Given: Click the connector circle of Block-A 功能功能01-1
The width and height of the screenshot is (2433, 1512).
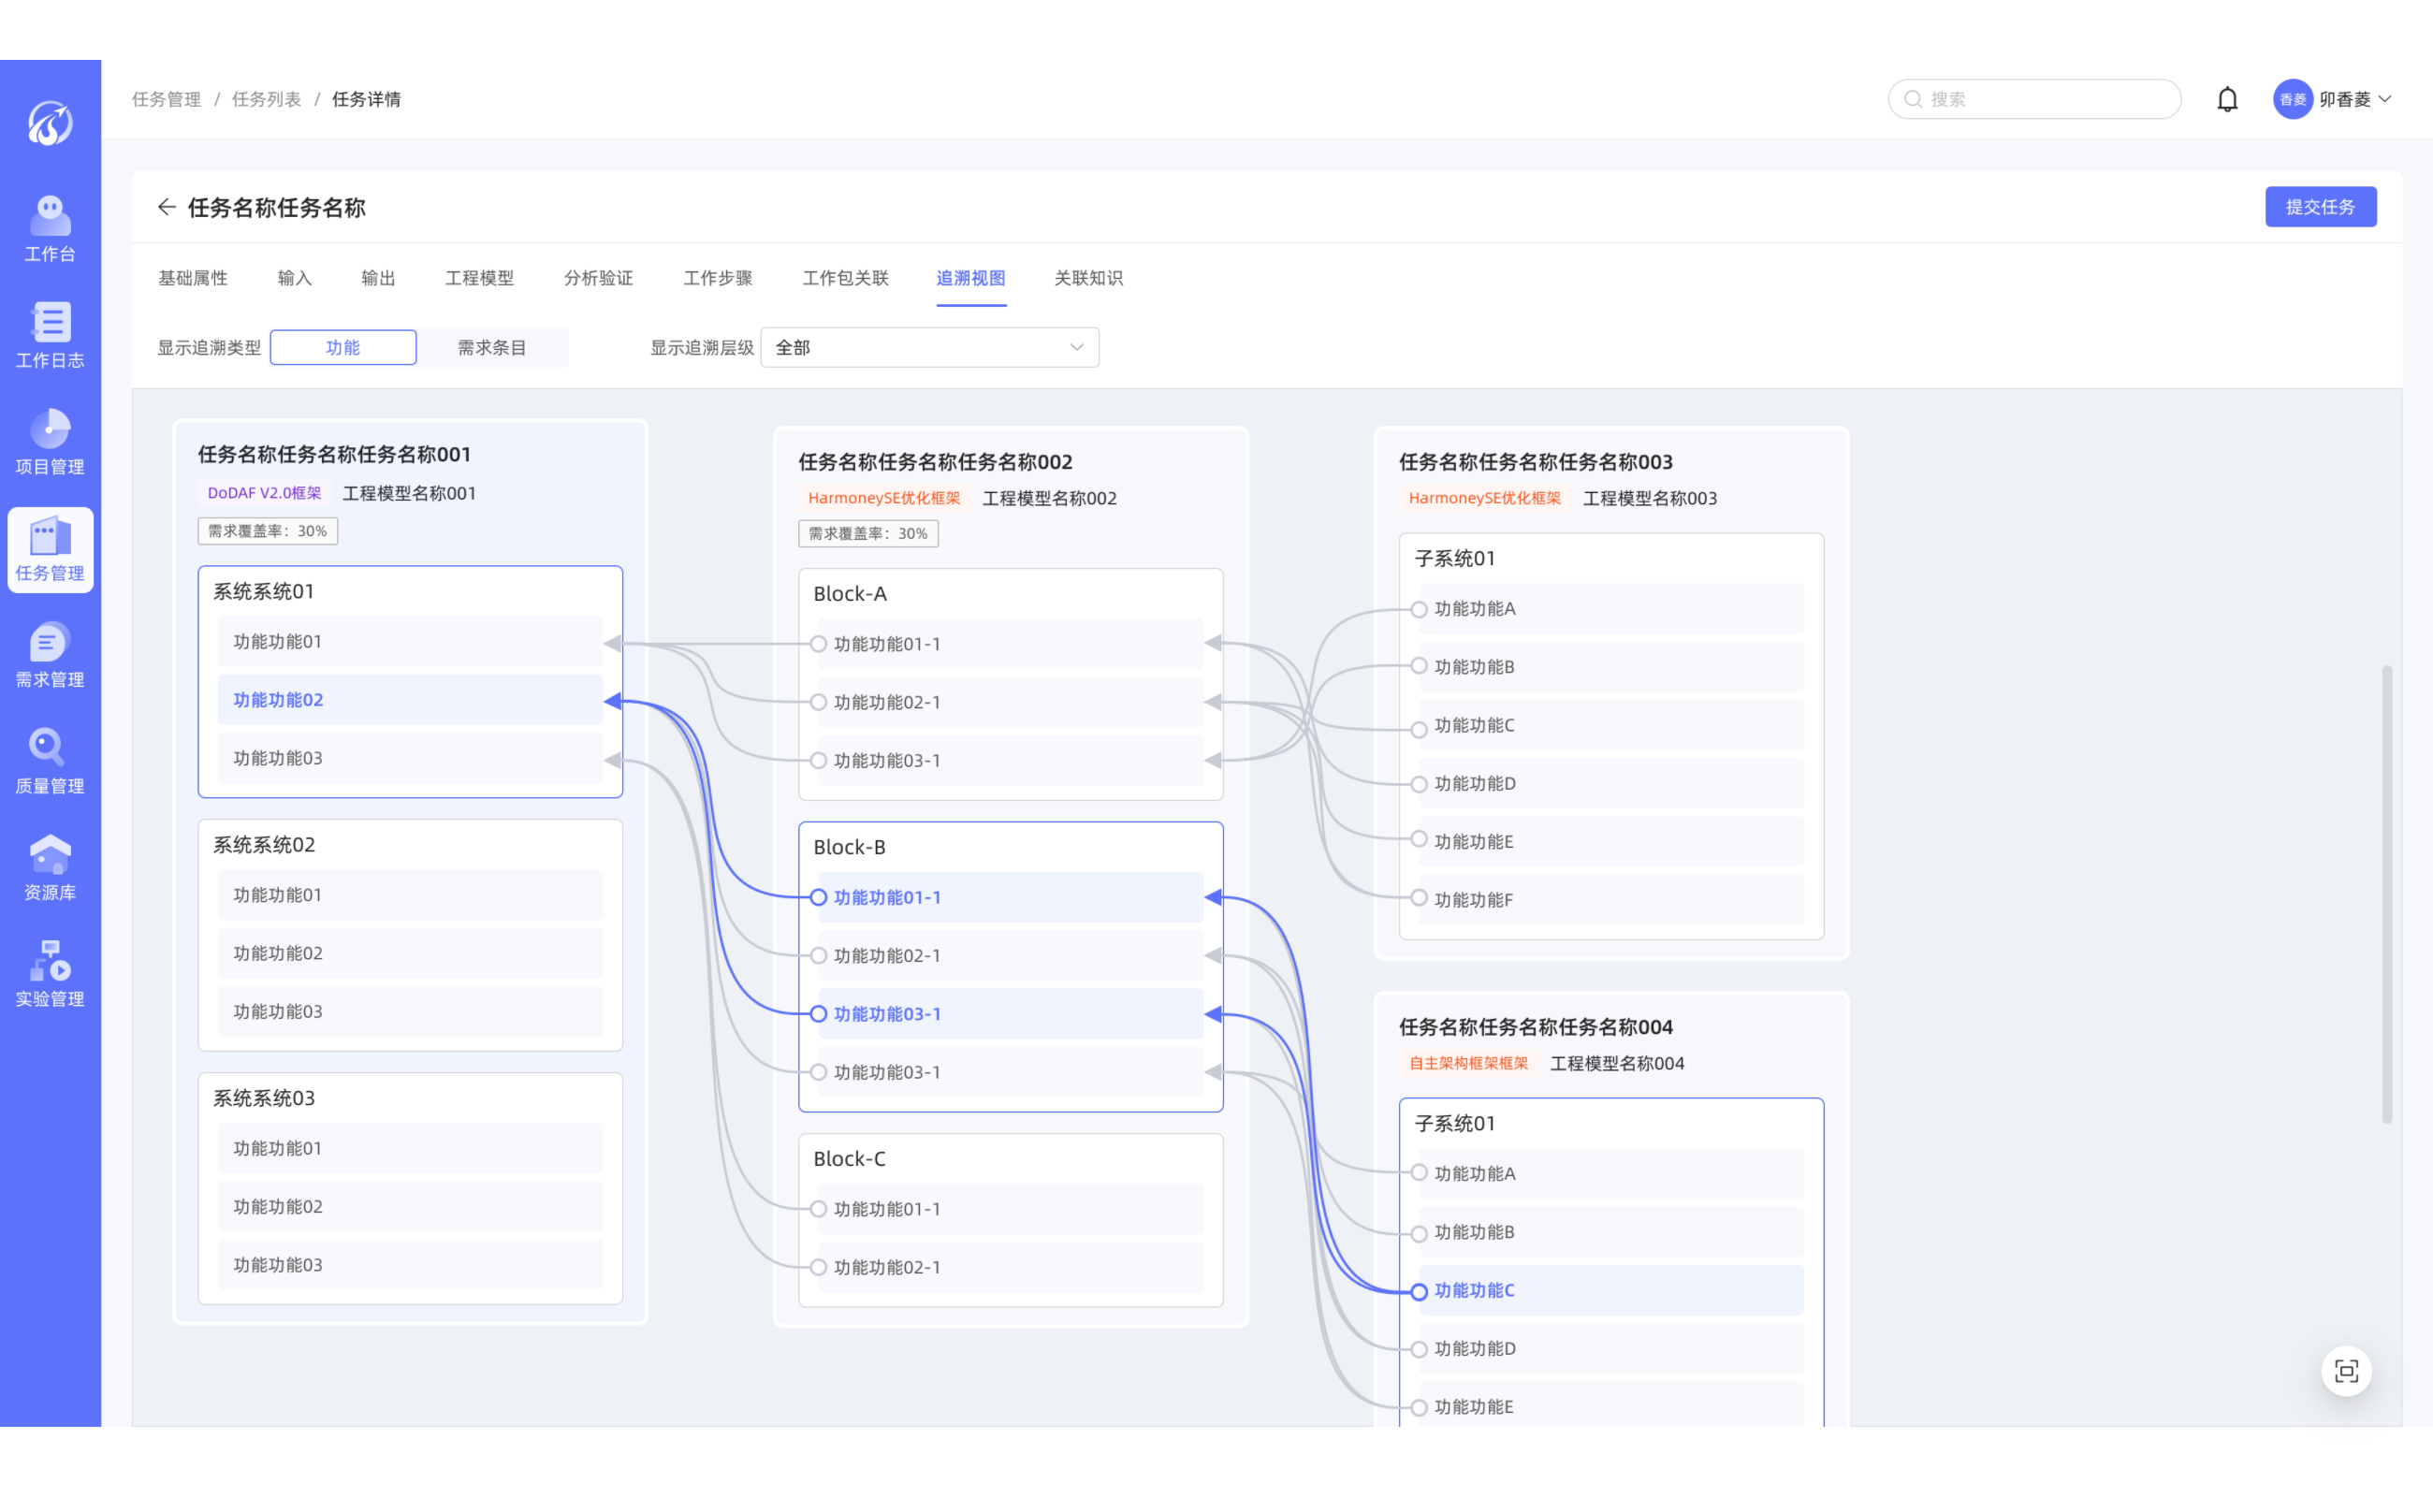Looking at the screenshot, I should (818, 644).
